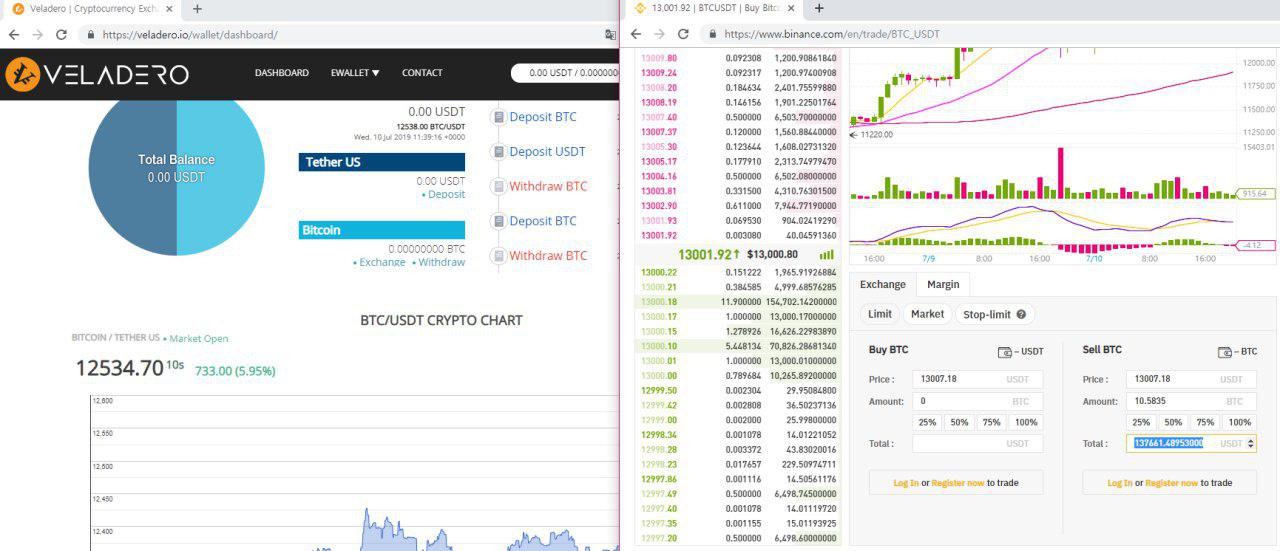This screenshot has height=551, width=1280.
Task: Click the translate icon in Veladero address bar
Action: 610,34
